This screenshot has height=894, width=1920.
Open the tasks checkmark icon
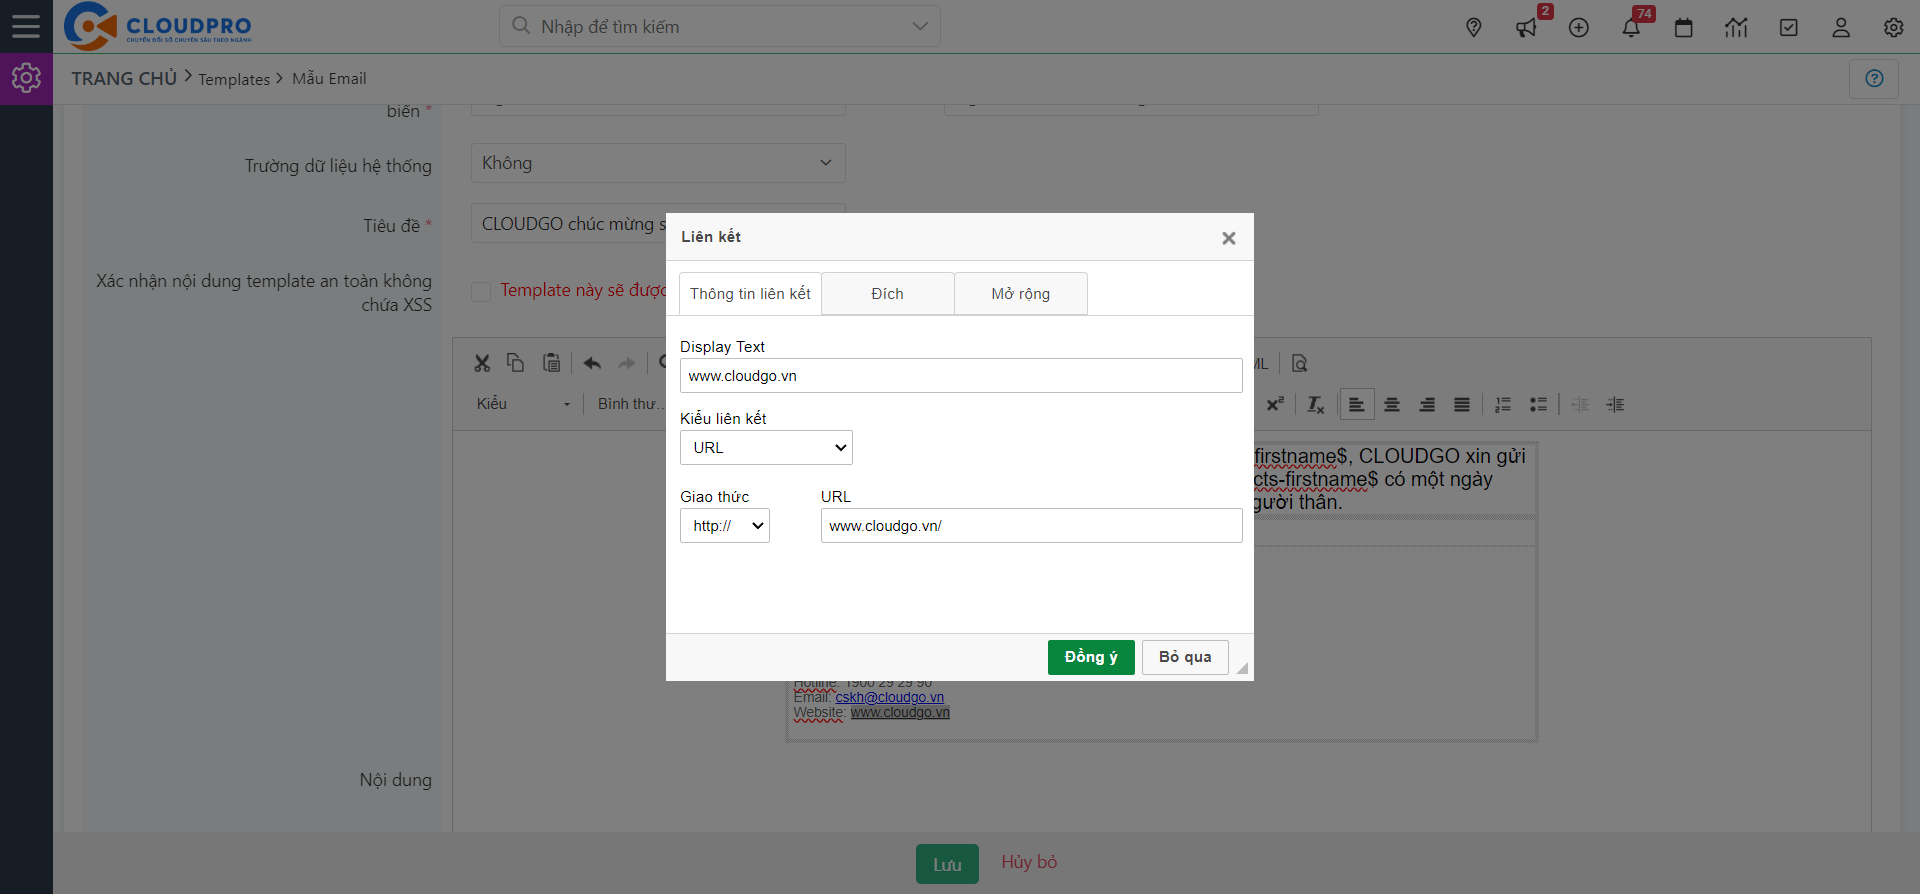point(1789,27)
